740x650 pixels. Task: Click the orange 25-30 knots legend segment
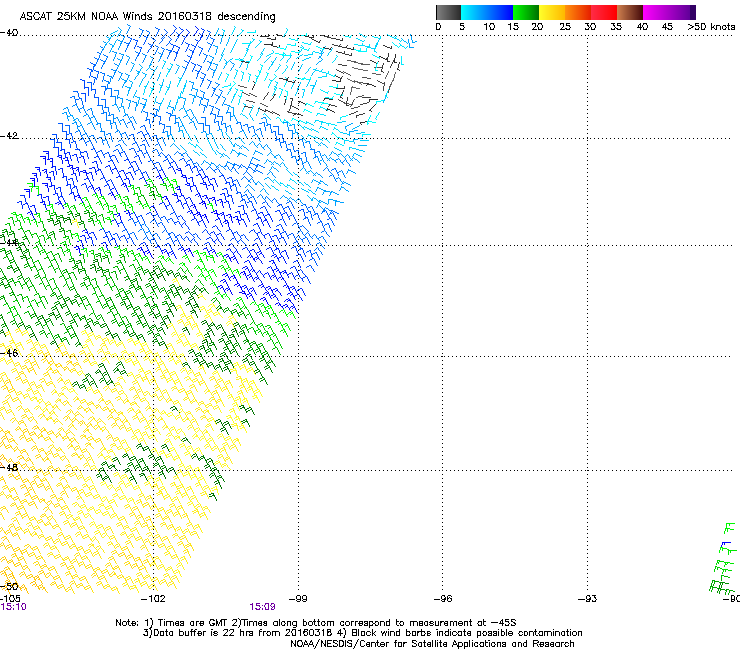coord(578,12)
